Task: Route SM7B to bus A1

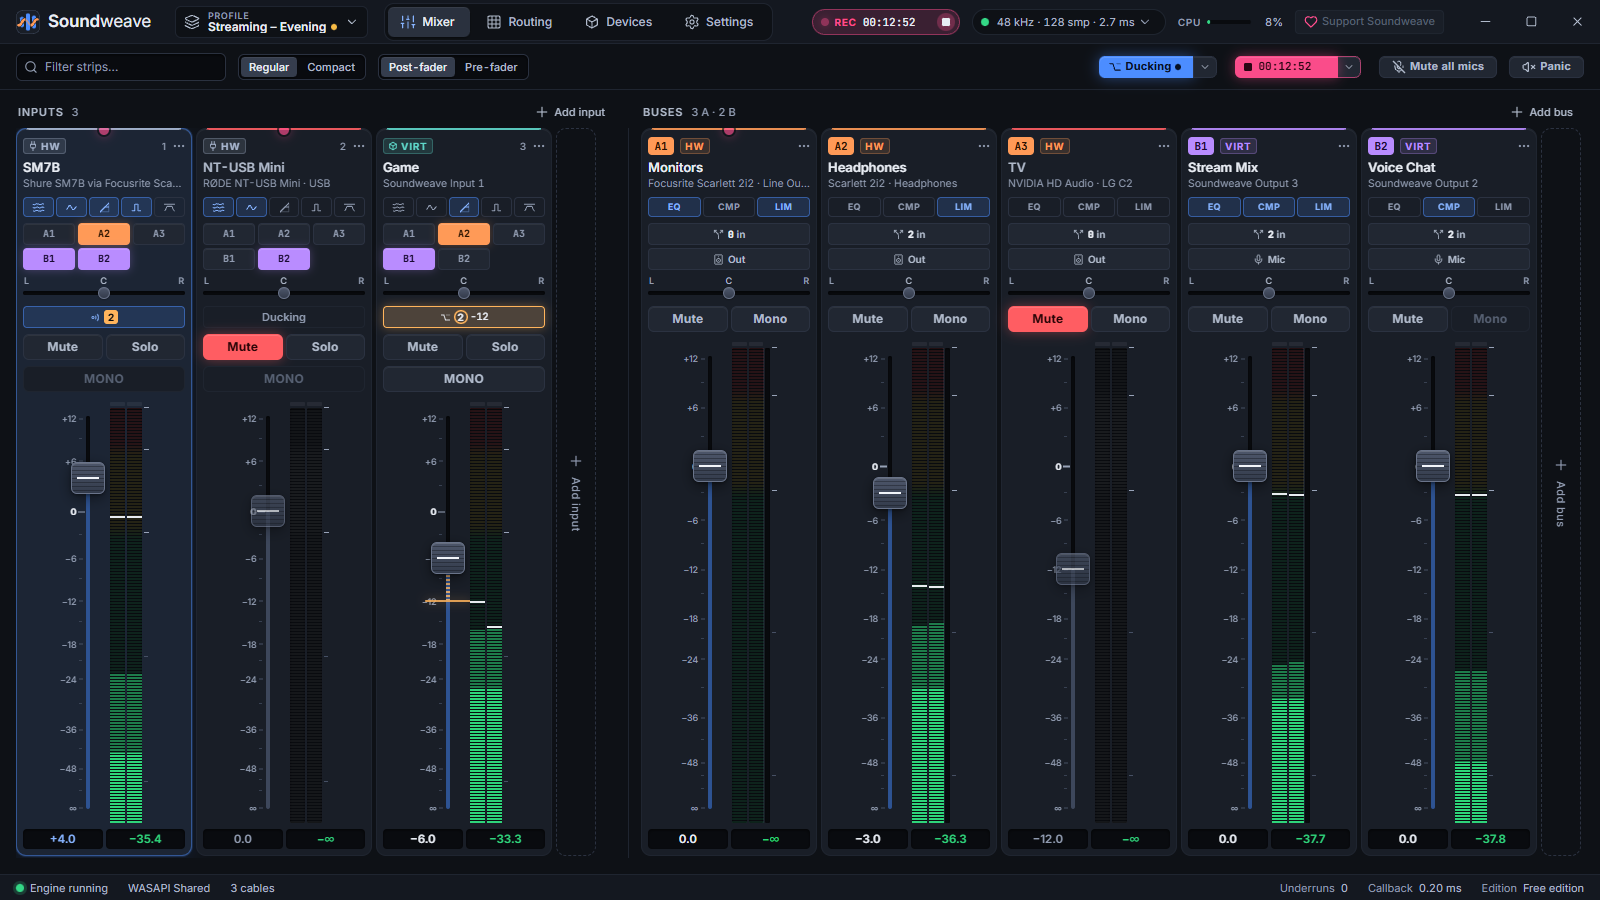Action: click(49, 233)
